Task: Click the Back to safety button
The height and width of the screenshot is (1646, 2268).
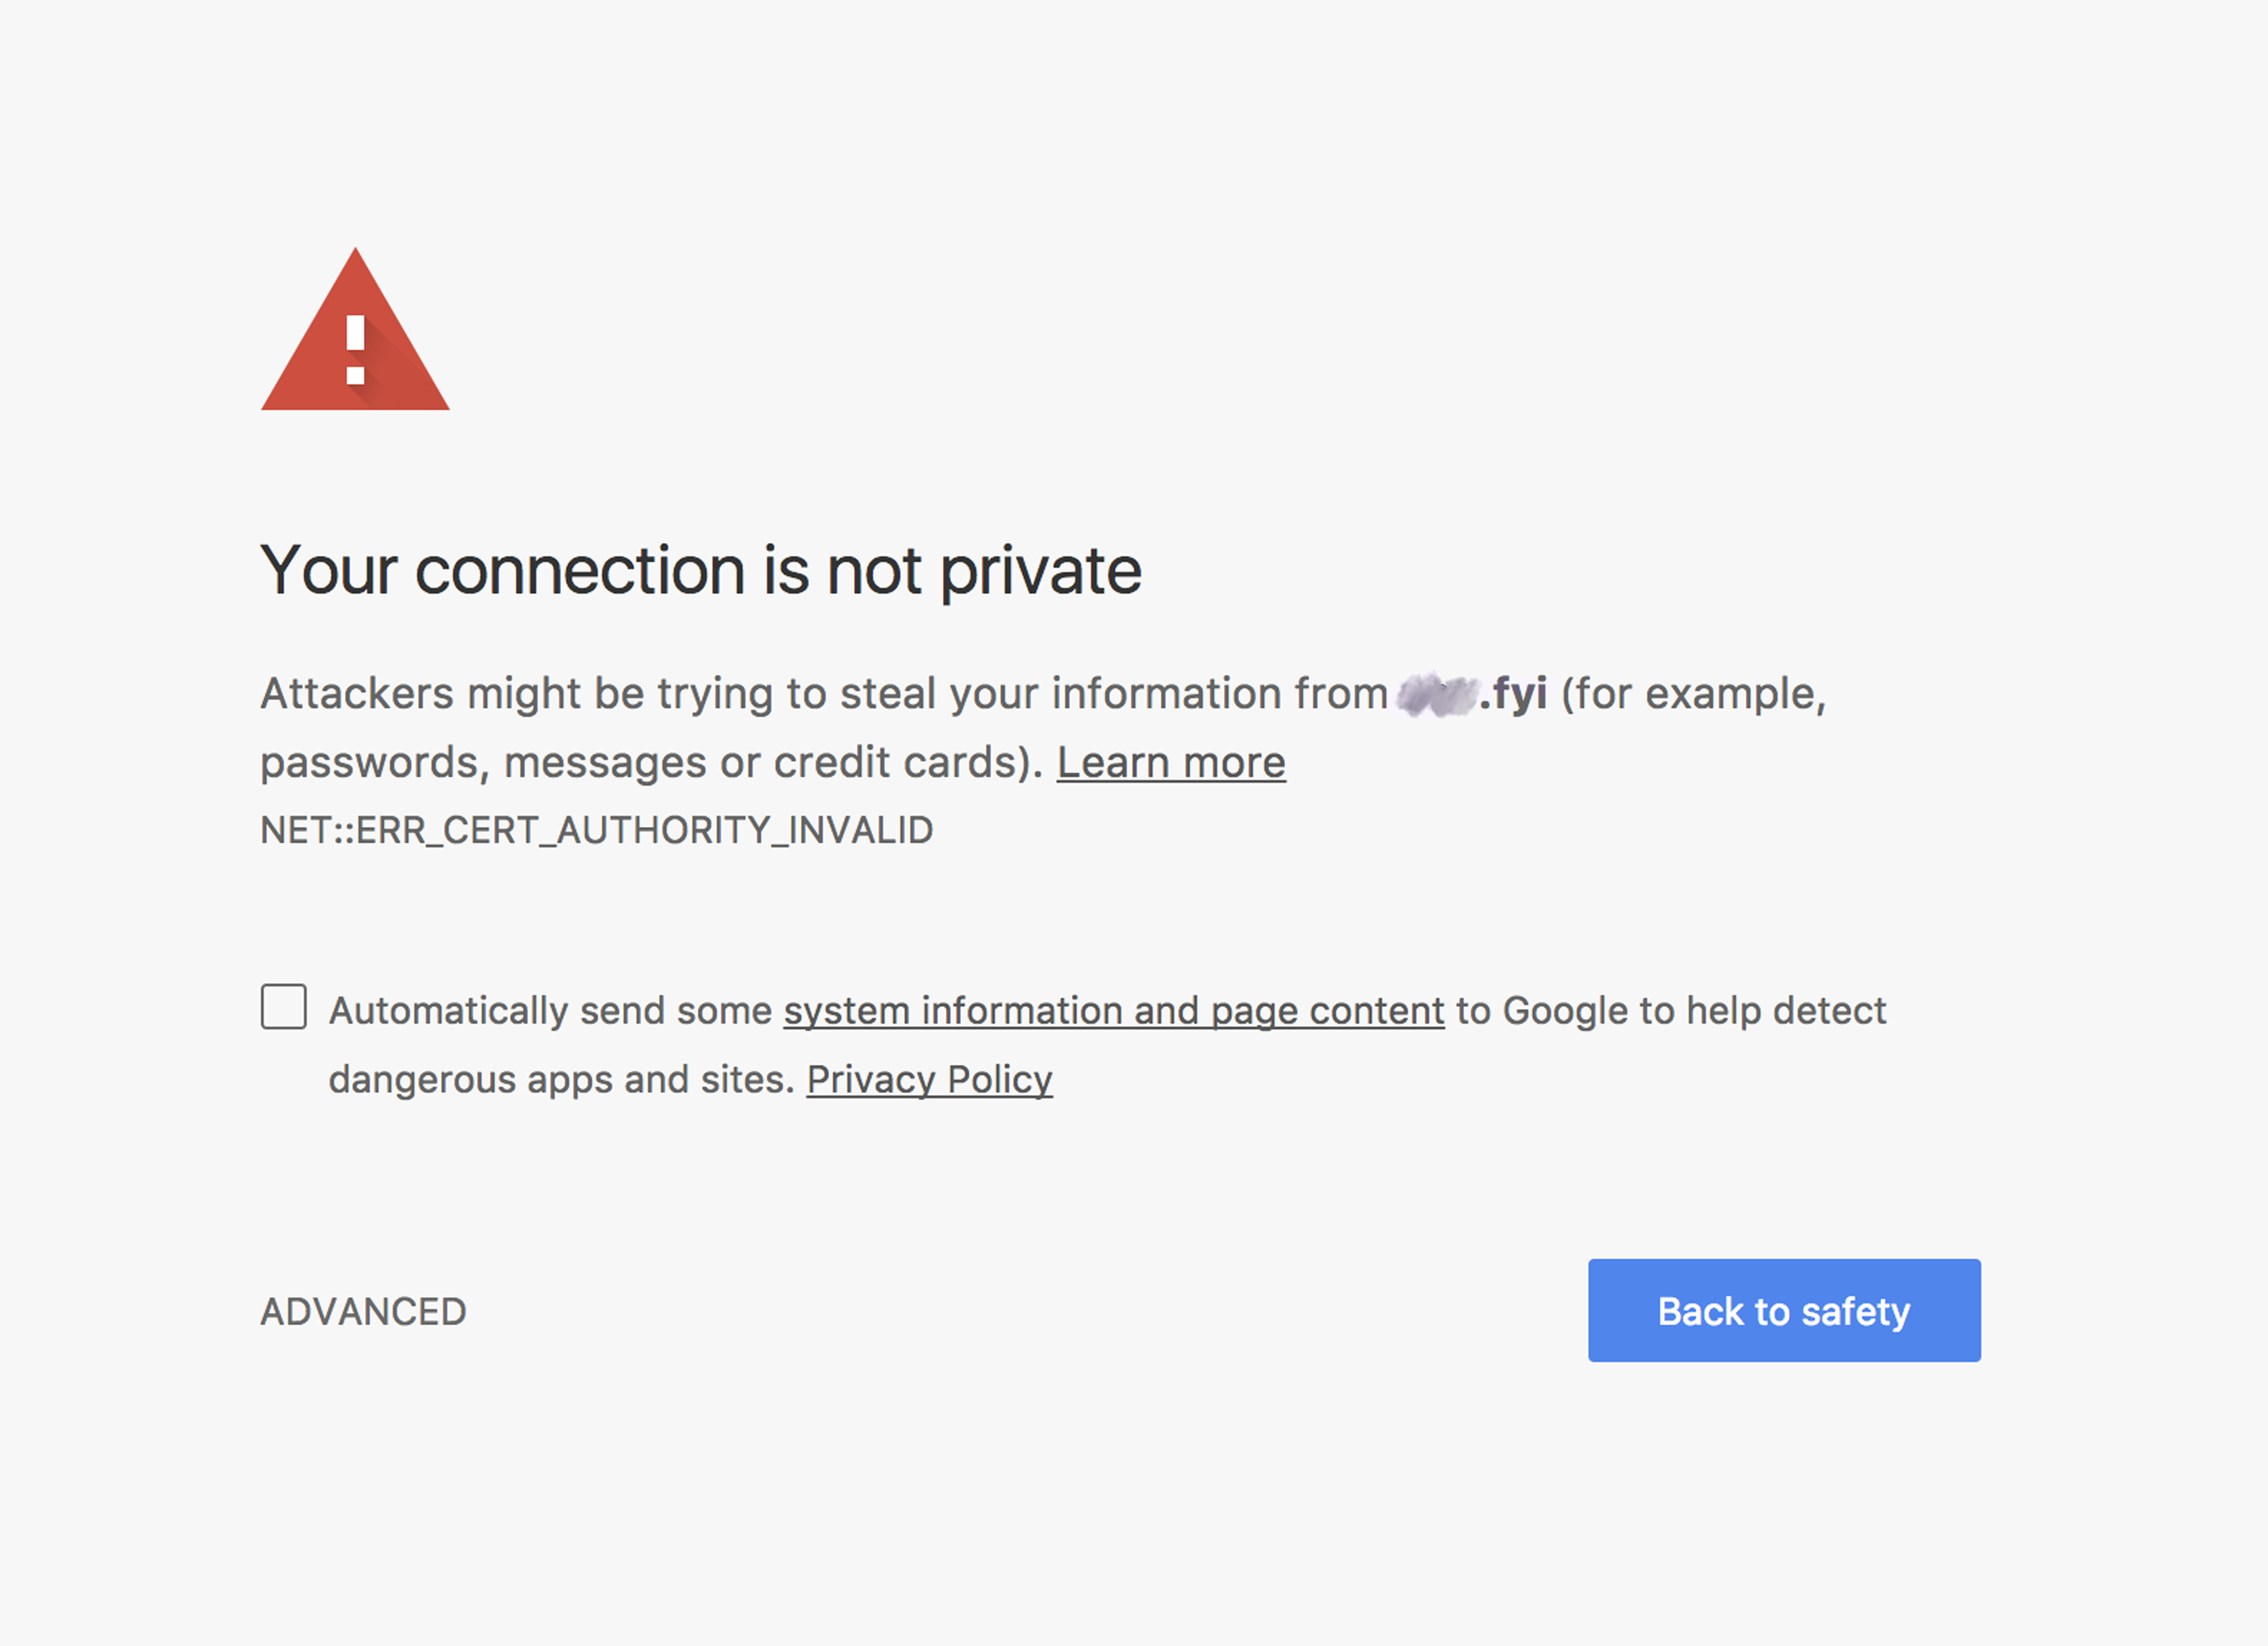Action: pyautogui.click(x=1784, y=1311)
